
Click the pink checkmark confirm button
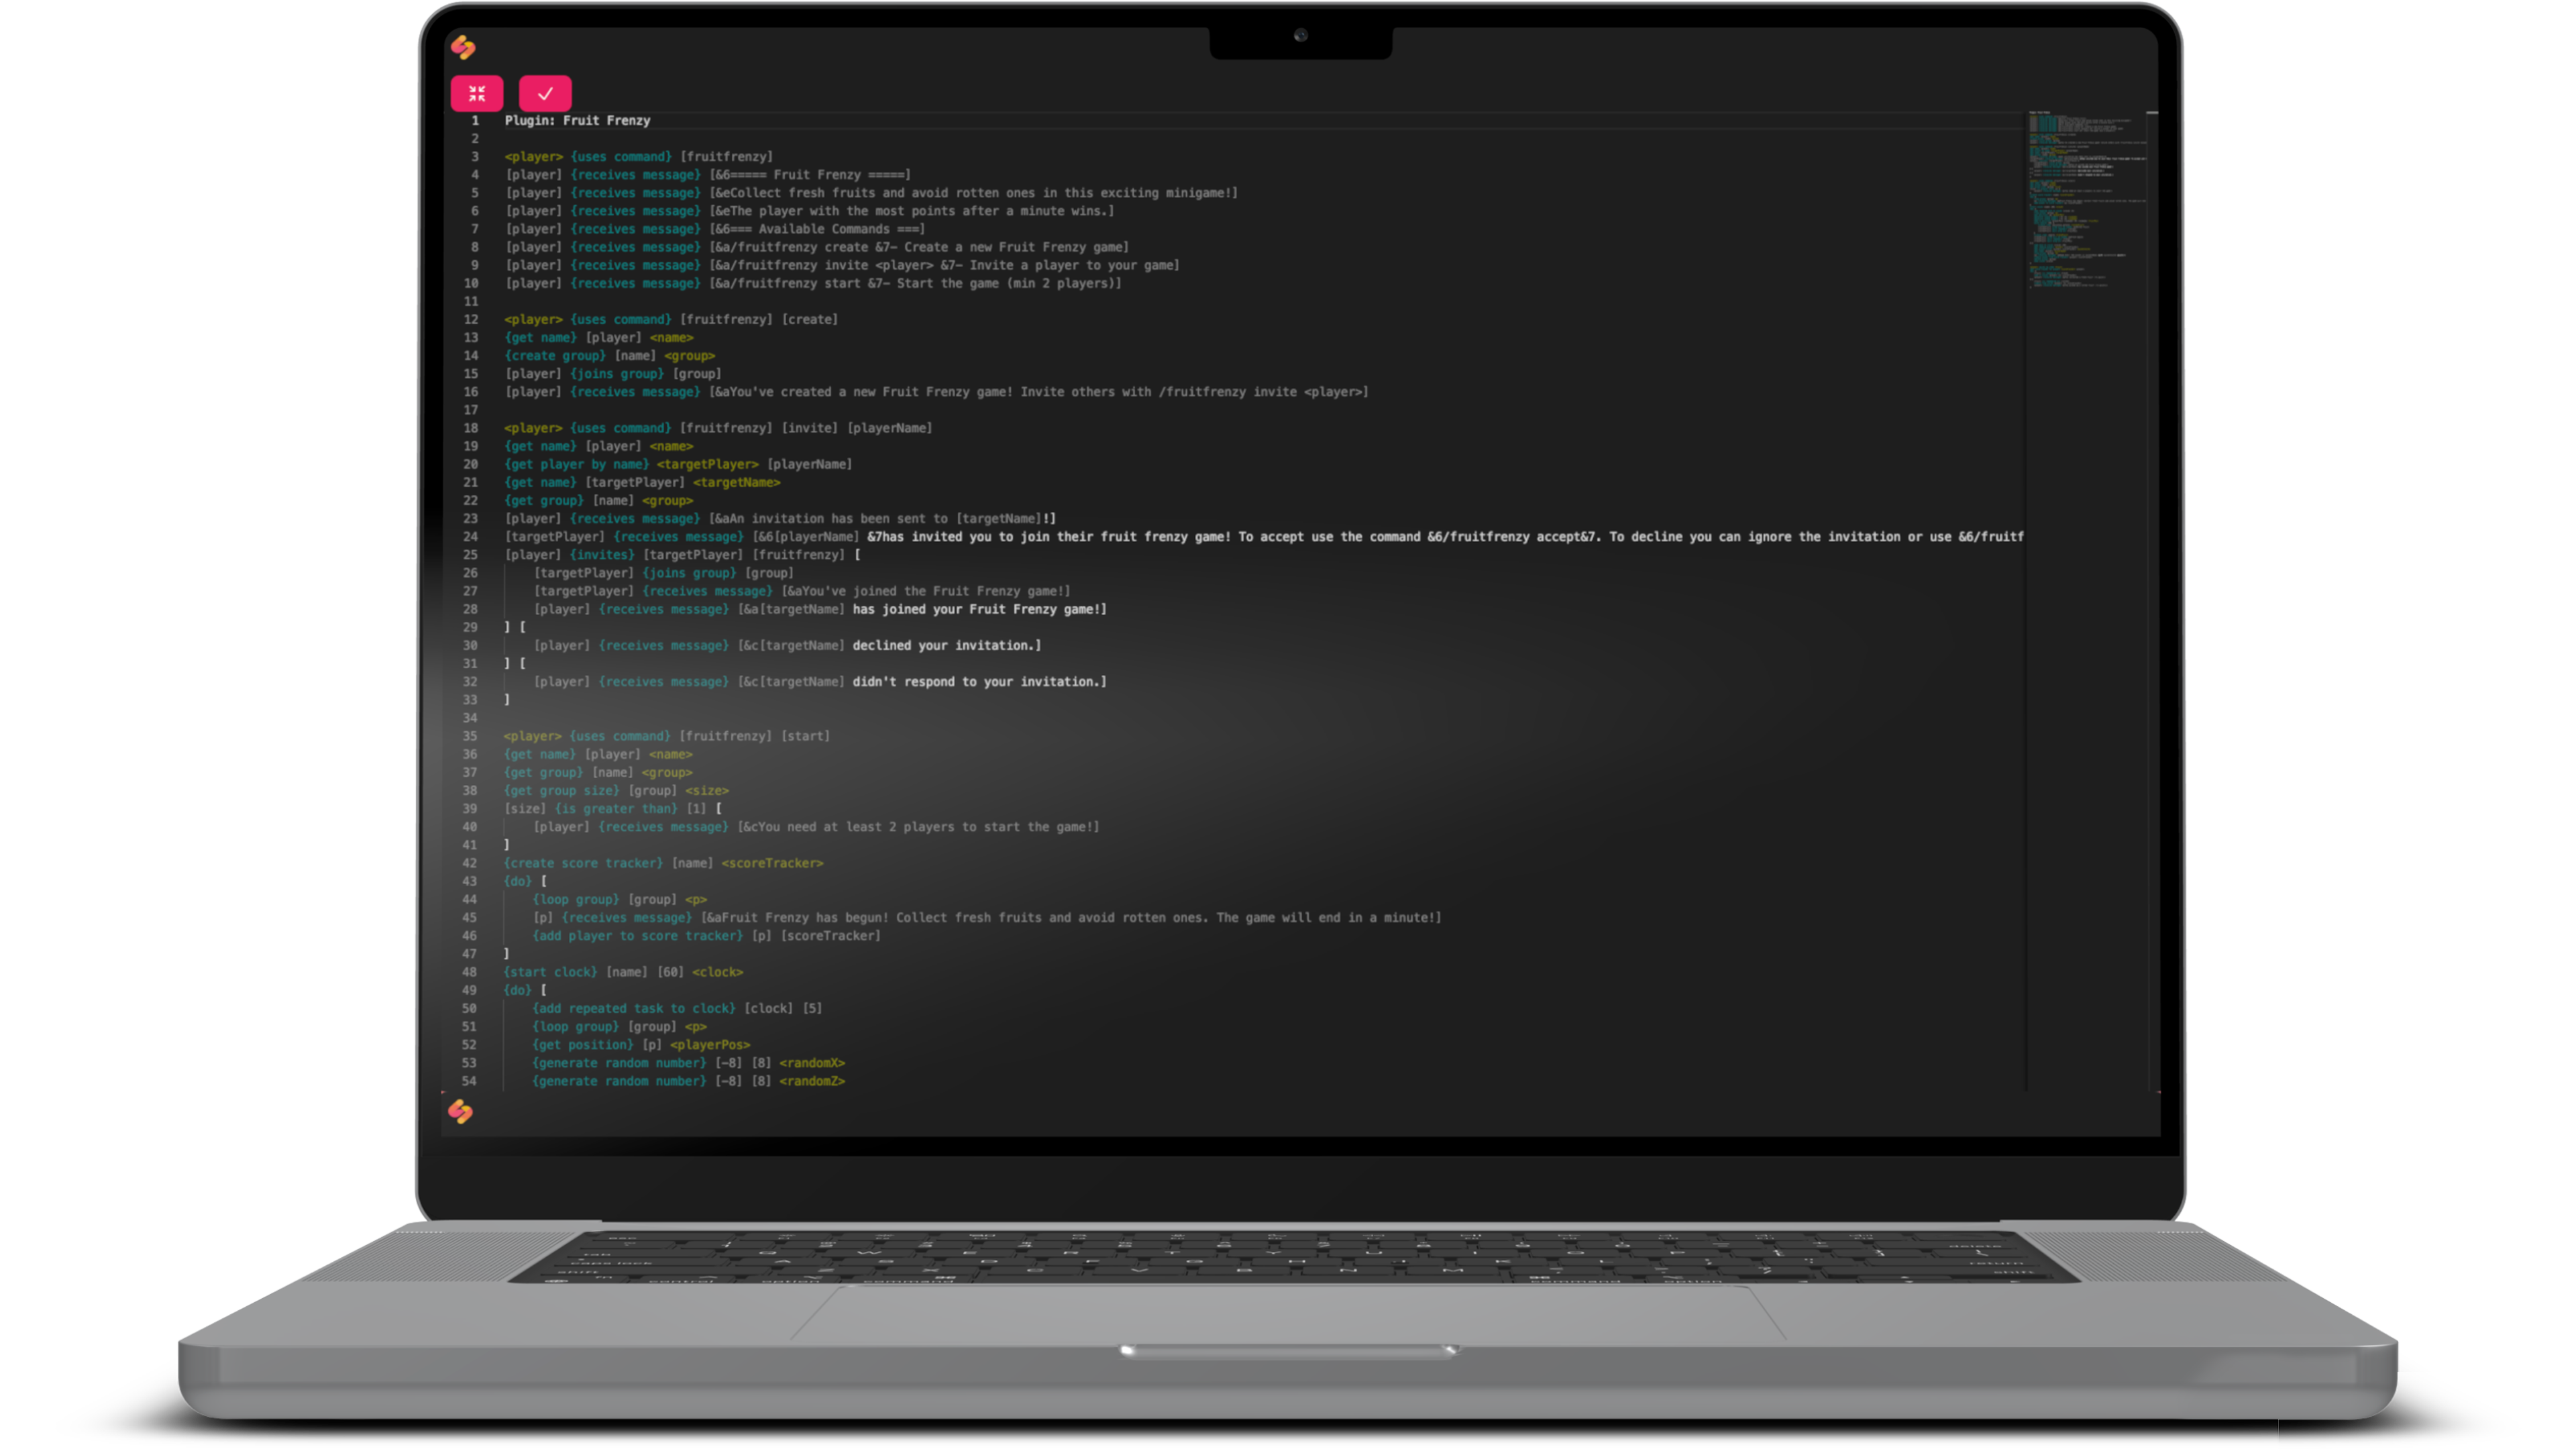[545, 93]
